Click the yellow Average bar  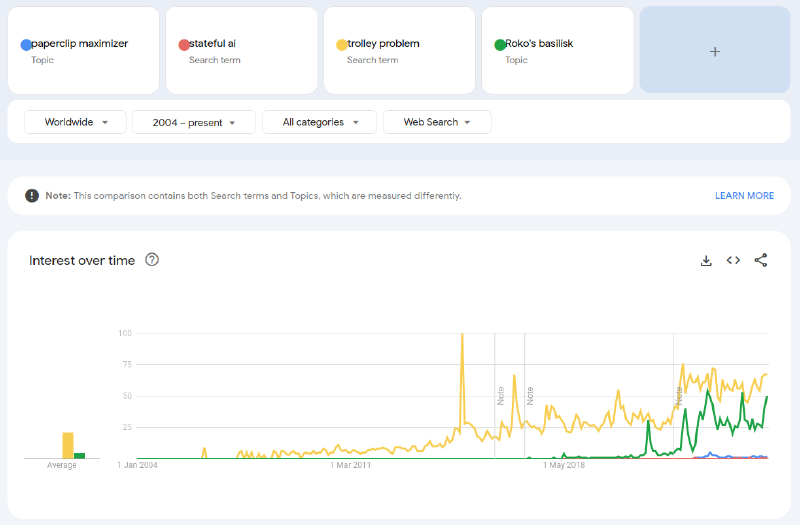pyautogui.click(x=68, y=445)
